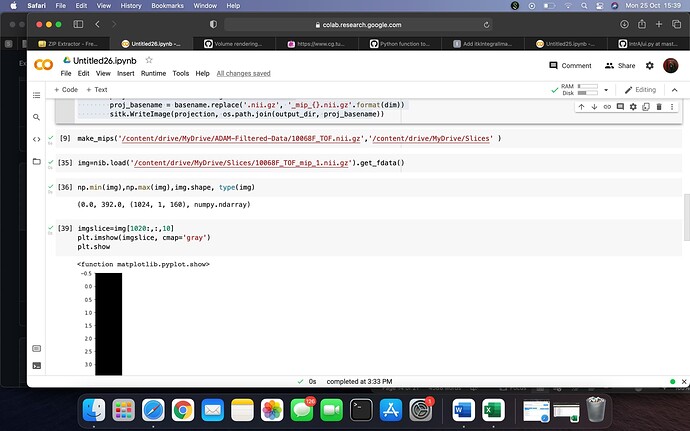Toggle the Safari sidebar button
The height and width of the screenshot is (431, 690).
pos(78,24)
